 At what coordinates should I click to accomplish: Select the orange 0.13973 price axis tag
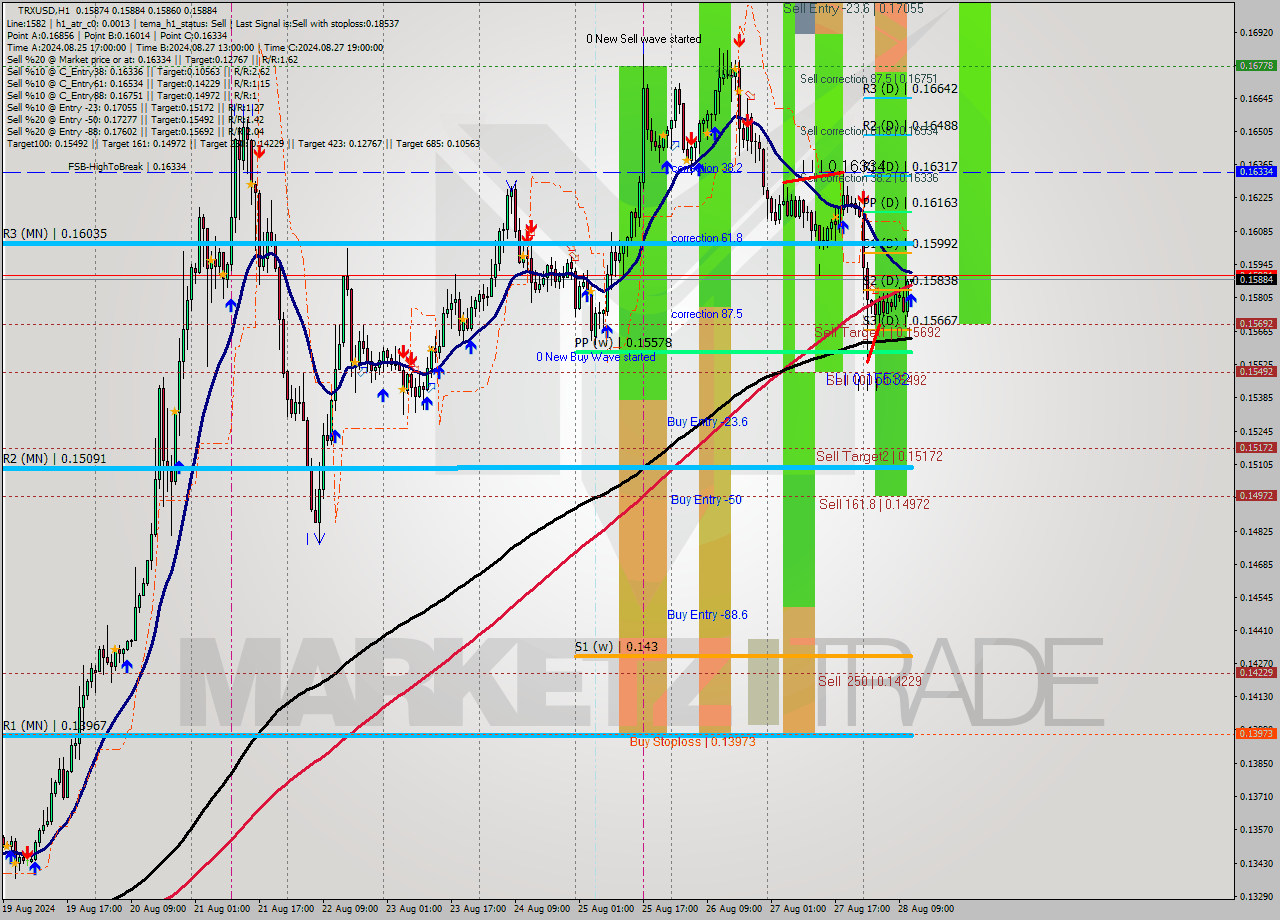tap(1255, 734)
